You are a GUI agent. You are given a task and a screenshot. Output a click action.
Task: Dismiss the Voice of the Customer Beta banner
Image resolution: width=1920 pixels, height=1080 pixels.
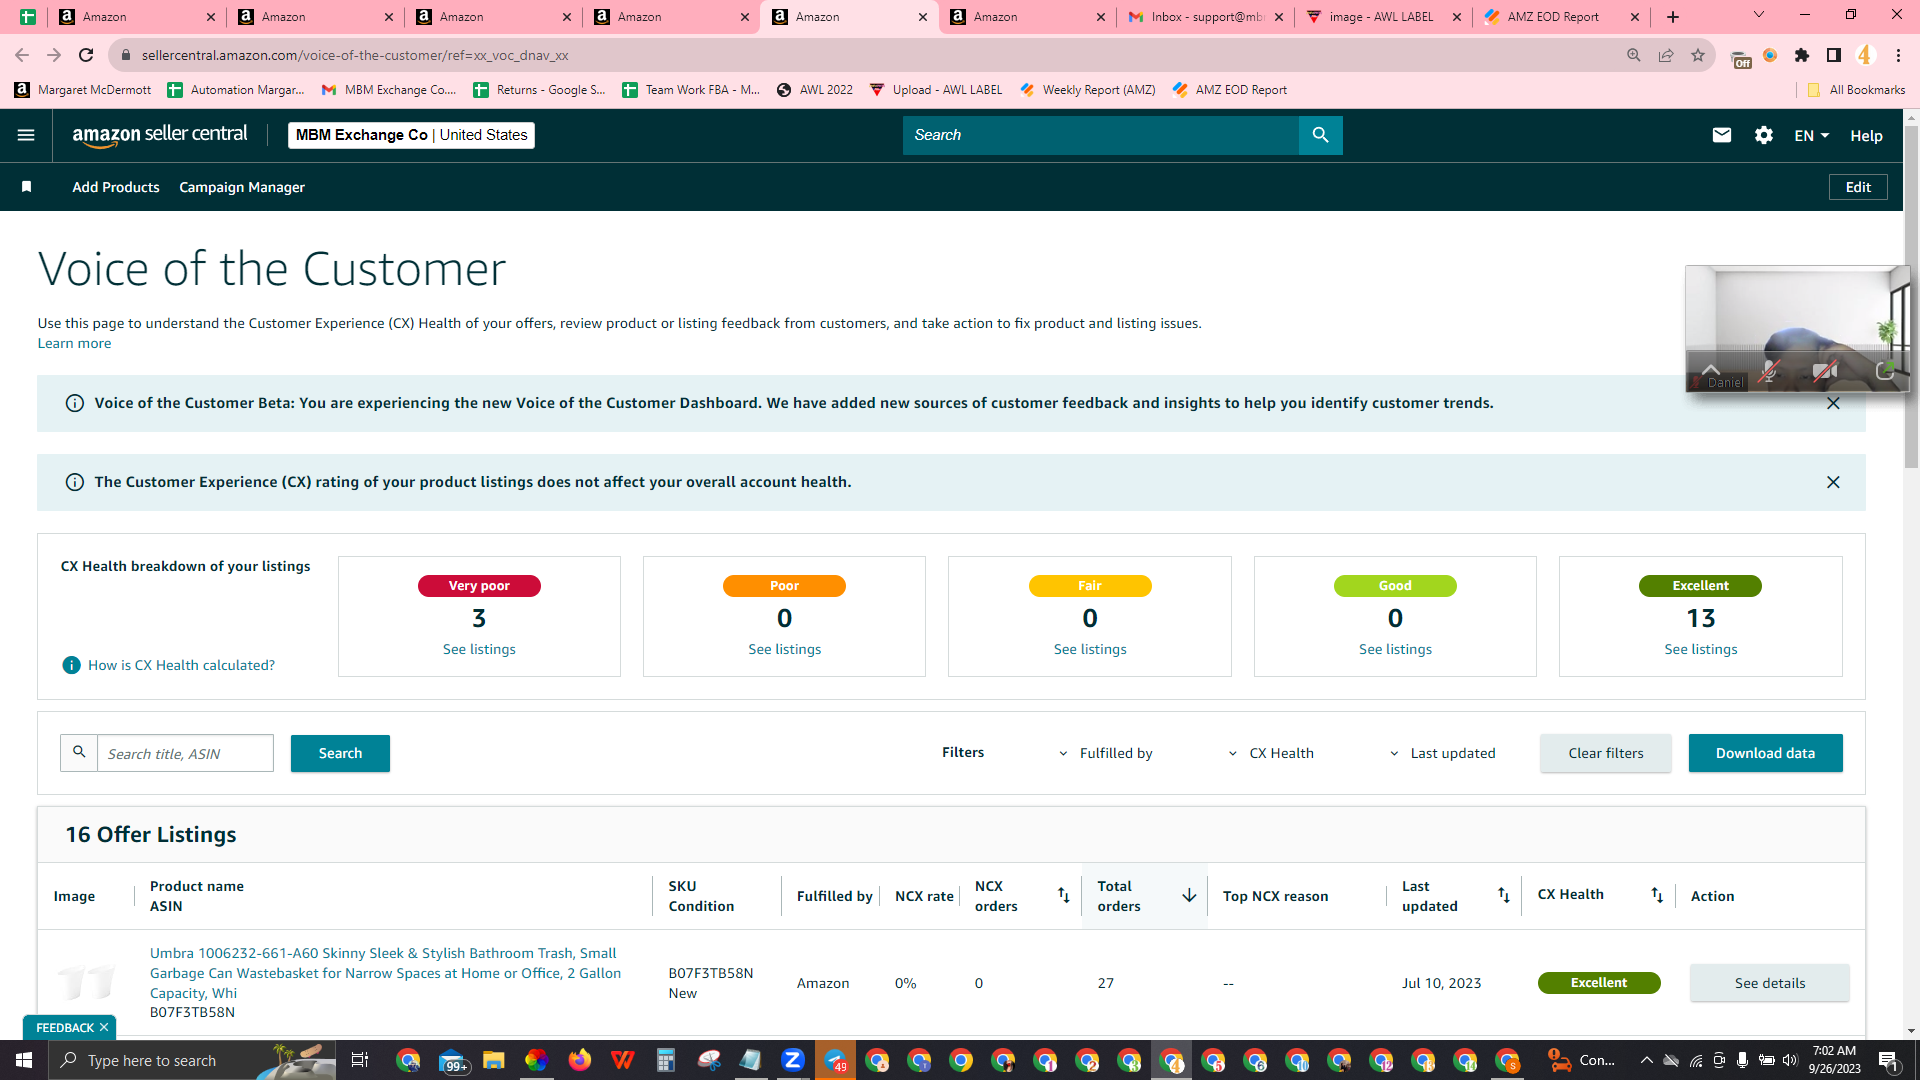pos(1833,403)
